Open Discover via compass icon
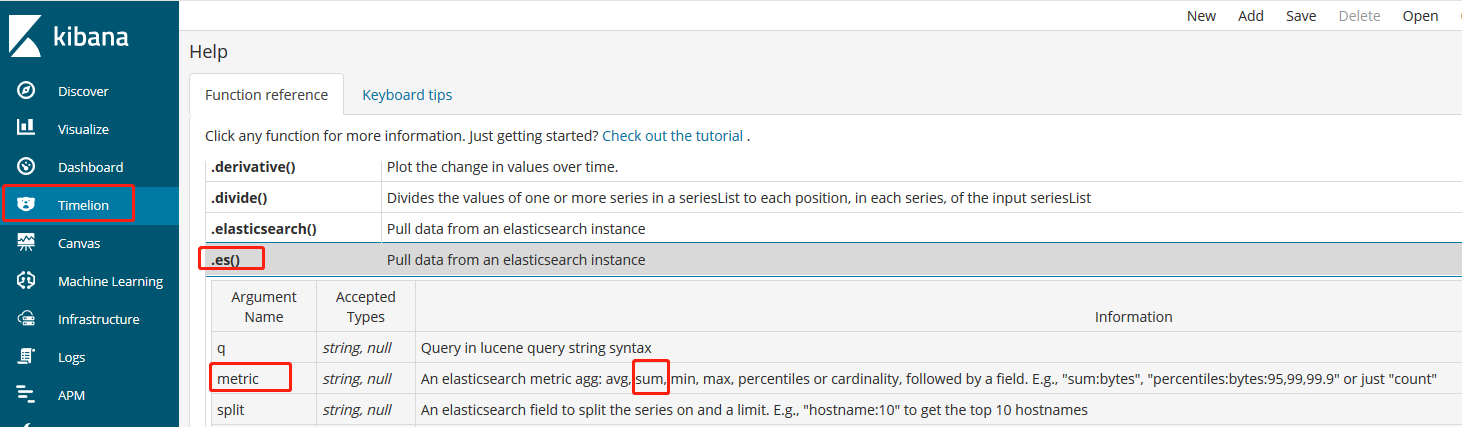Image resolution: width=1462 pixels, height=427 pixels. (x=26, y=91)
